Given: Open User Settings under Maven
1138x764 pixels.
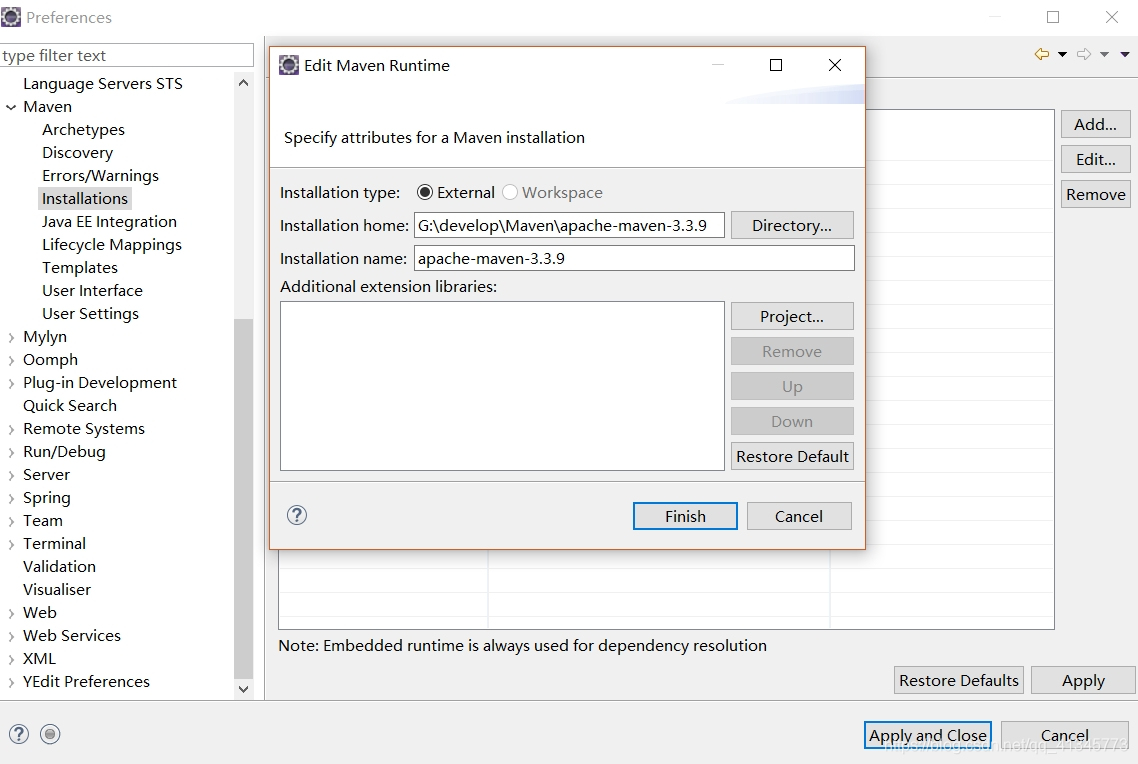Looking at the screenshot, I should click(91, 313).
